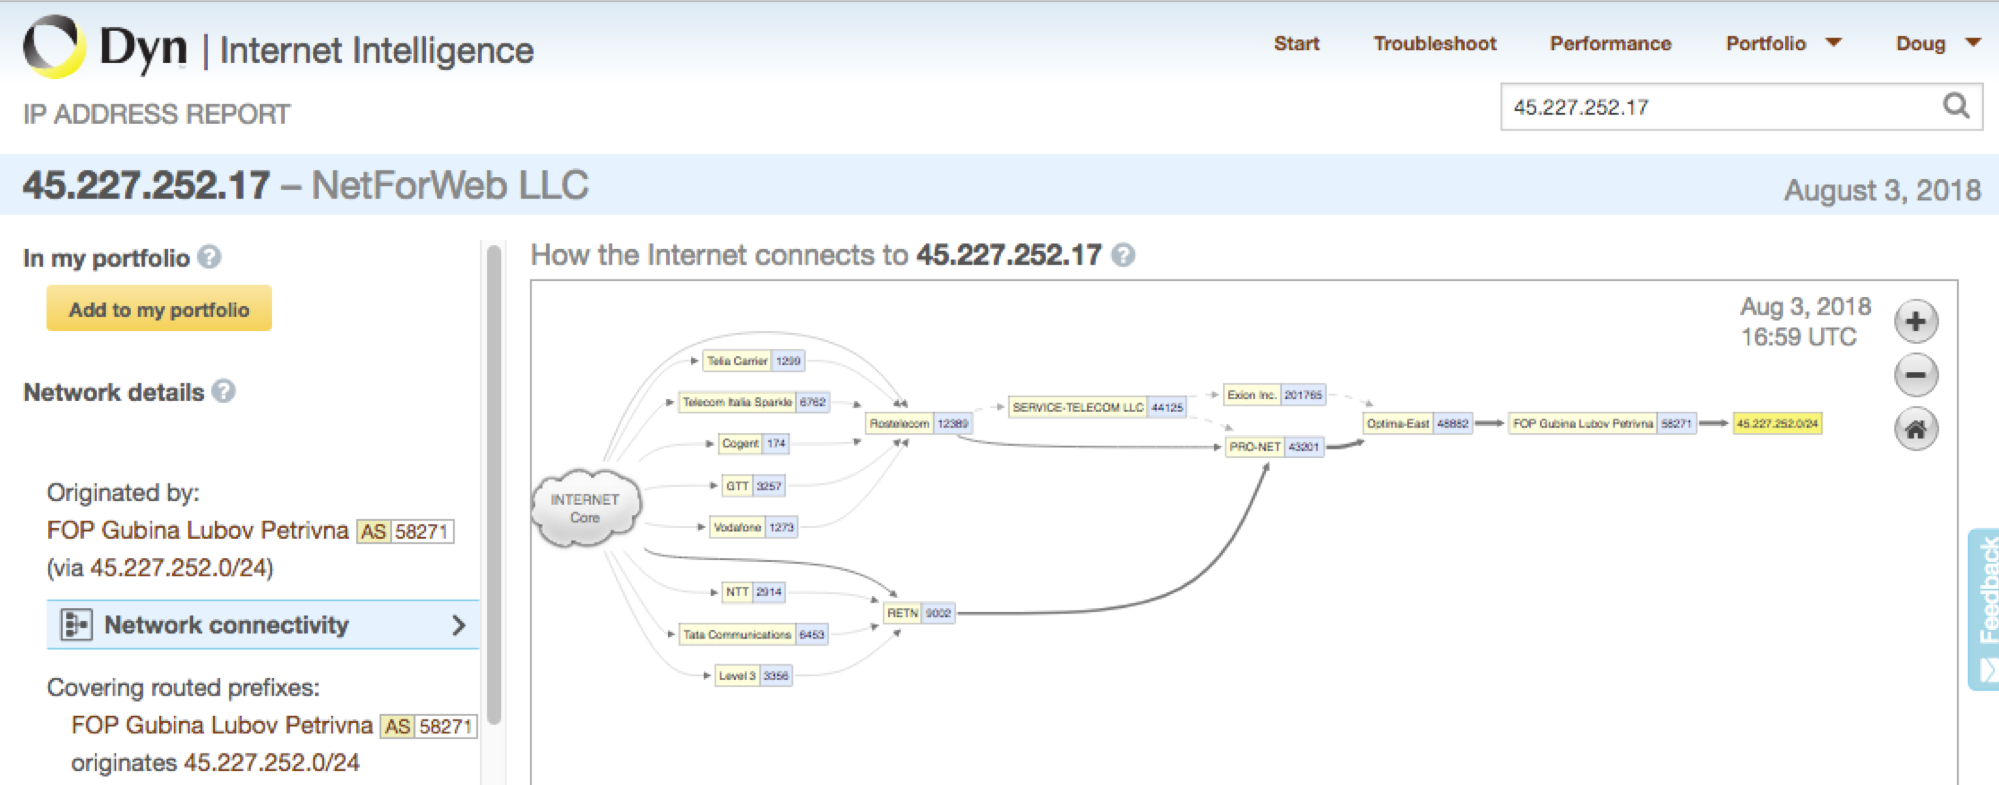Open the Doug user dropdown
The height and width of the screenshot is (785, 1999).
(1938, 43)
